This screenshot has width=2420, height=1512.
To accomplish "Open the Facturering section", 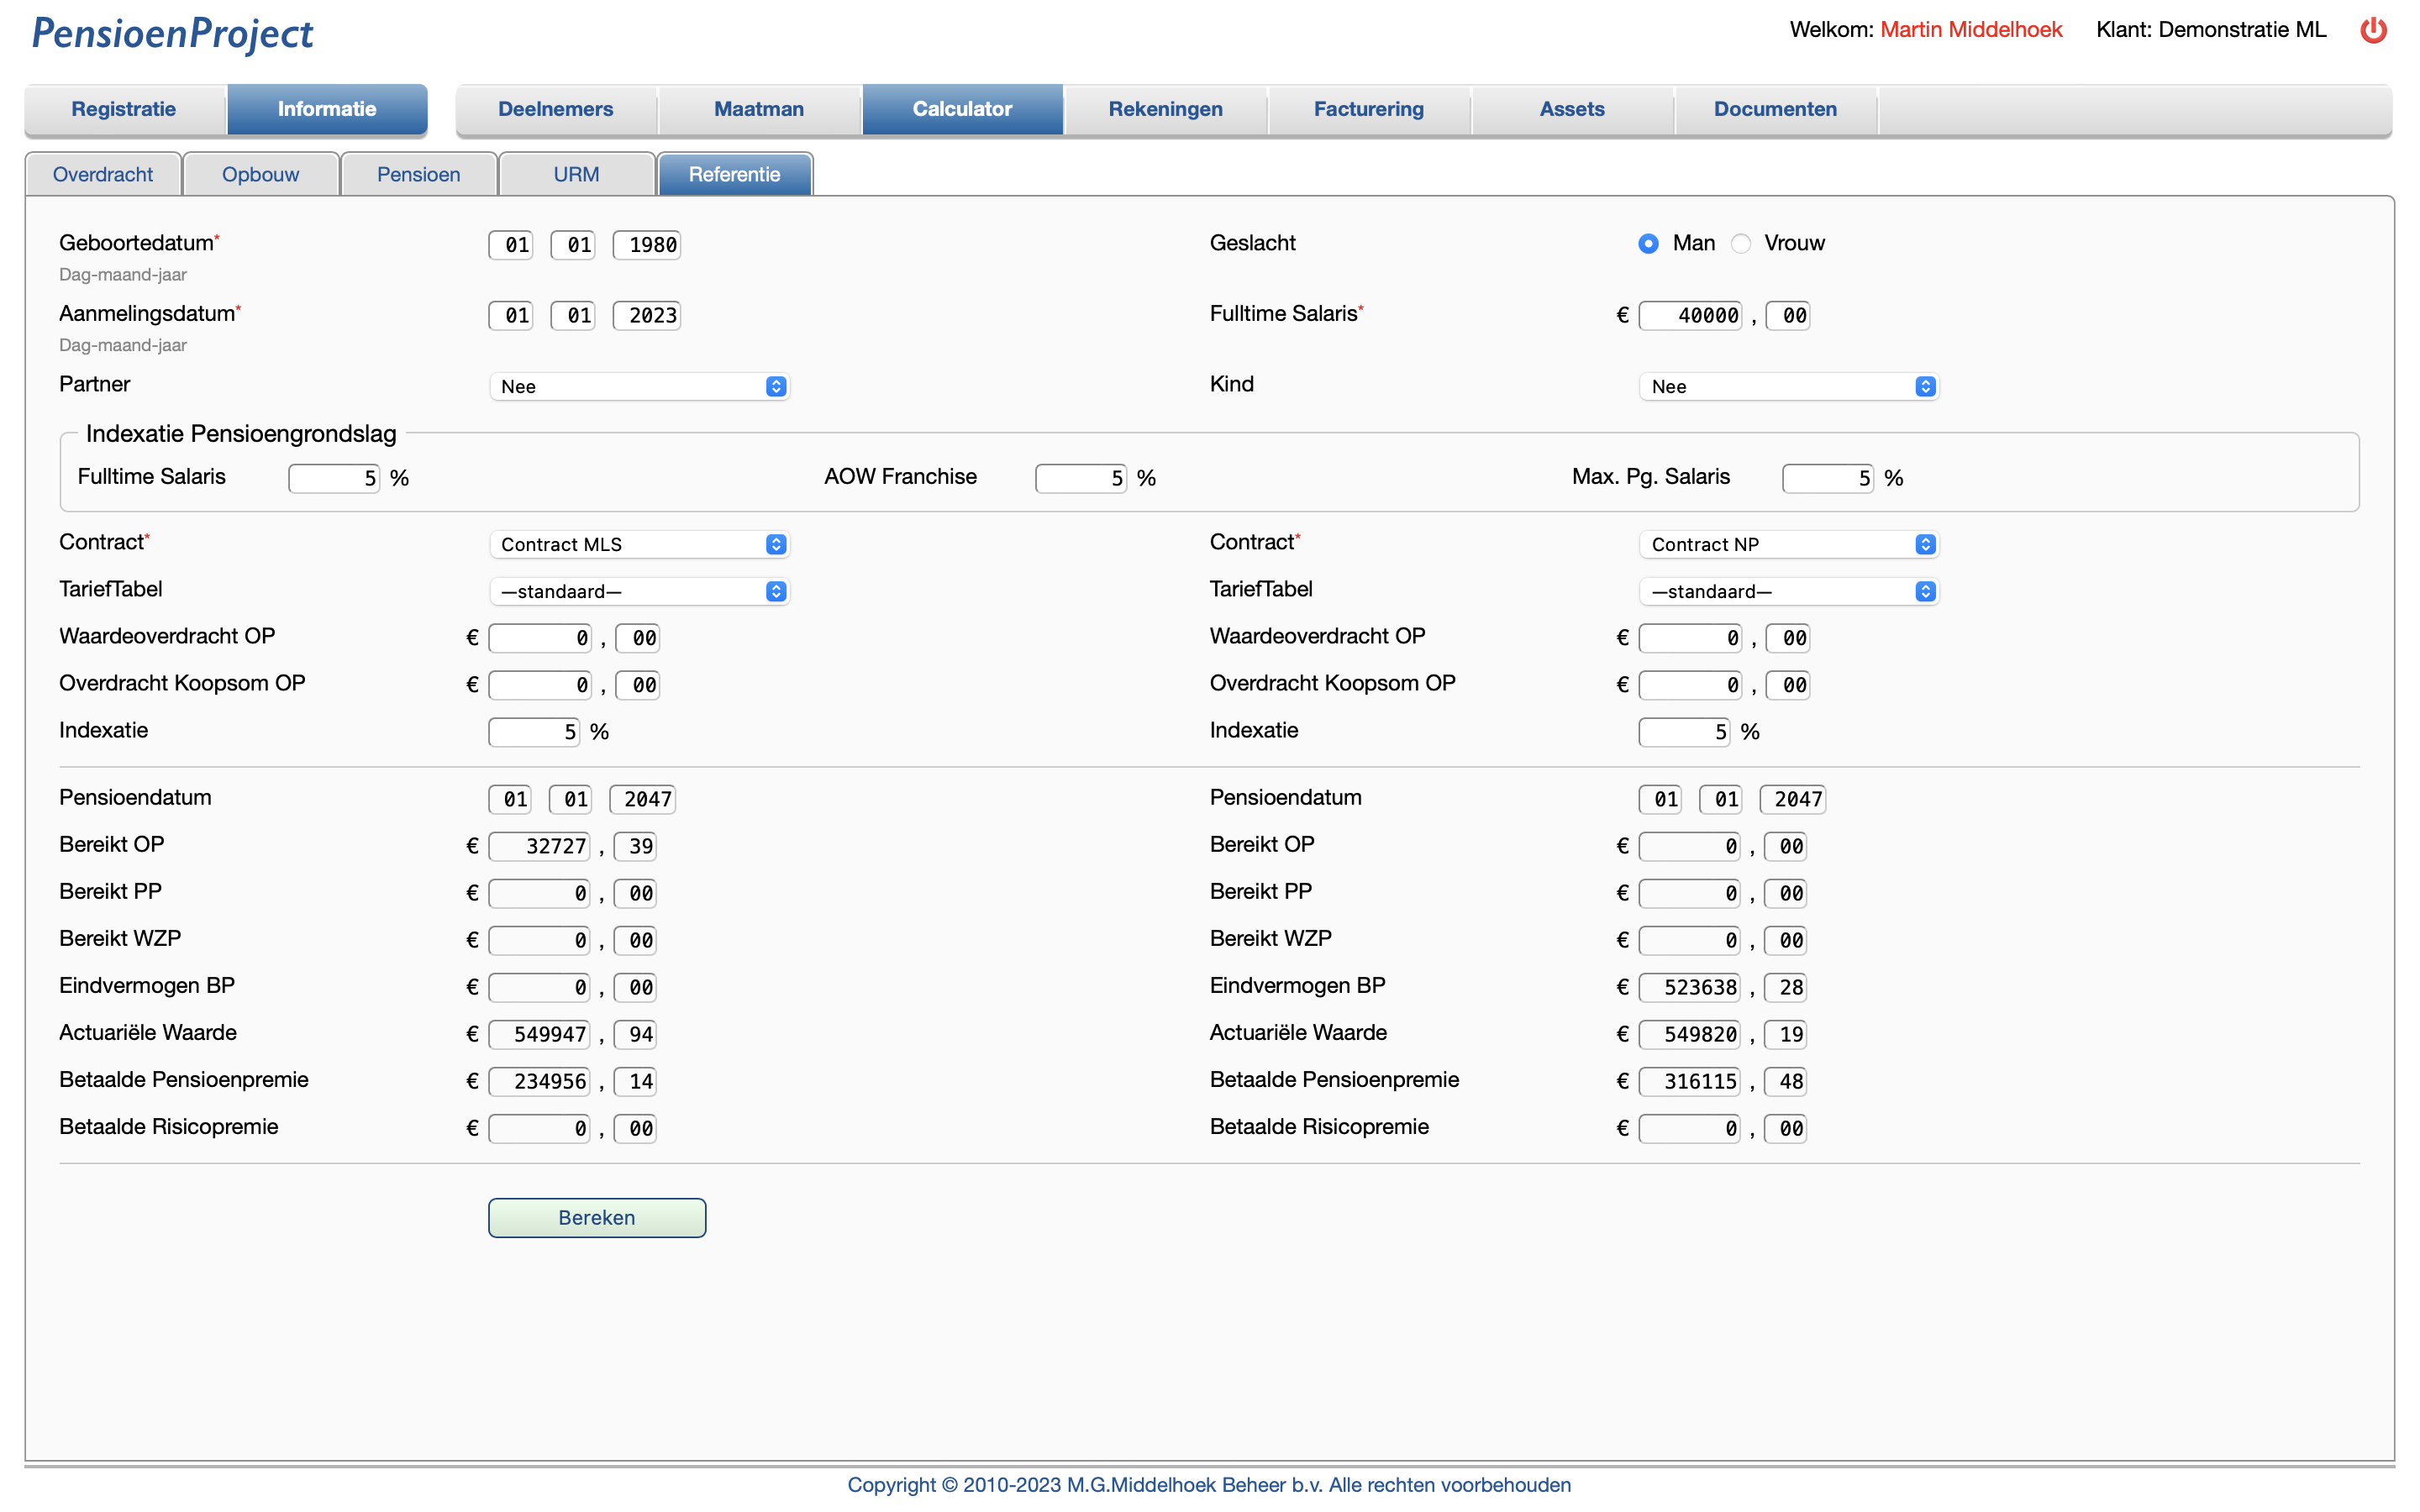I will (1369, 109).
